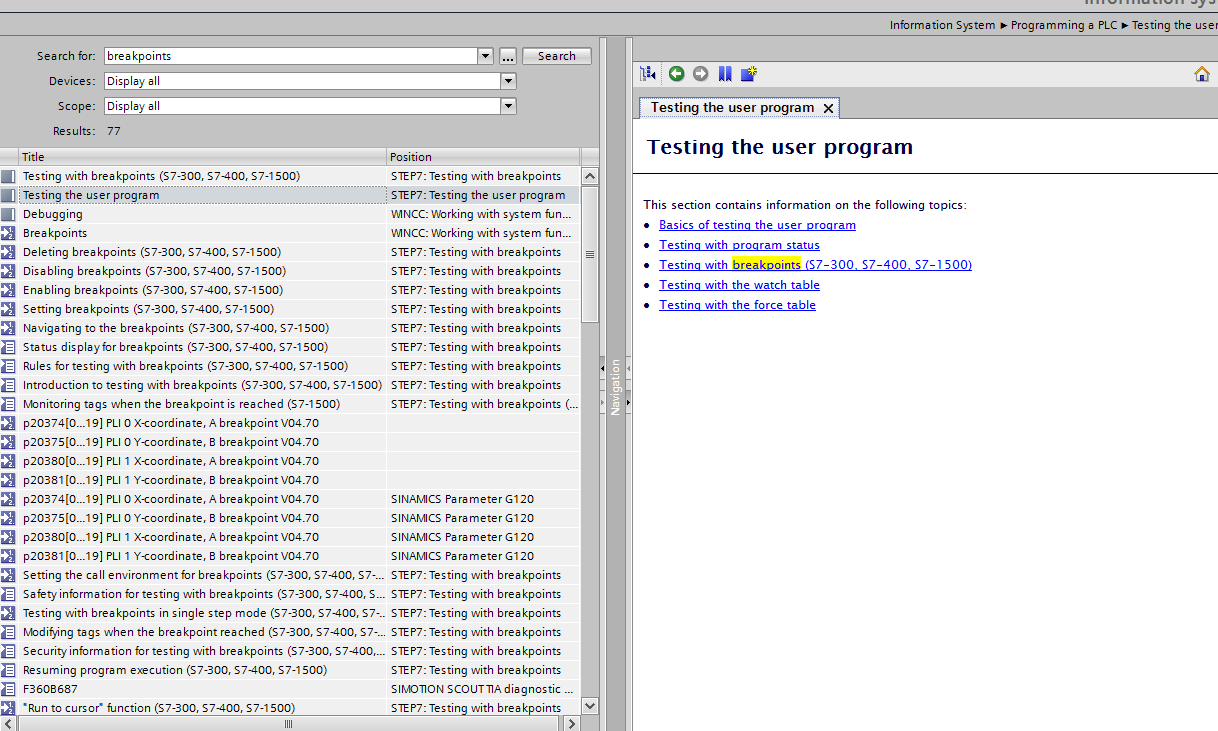The height and width of the screenshot is (731, 1218).
Task: Select Rules for testing with breakpoints result
Action: [290, 366]
